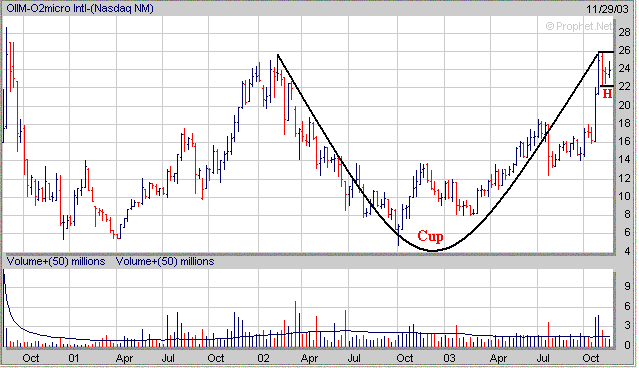639x368 pixels.
Task: Select the 3 volume axis label
Action: pos(627,325)
